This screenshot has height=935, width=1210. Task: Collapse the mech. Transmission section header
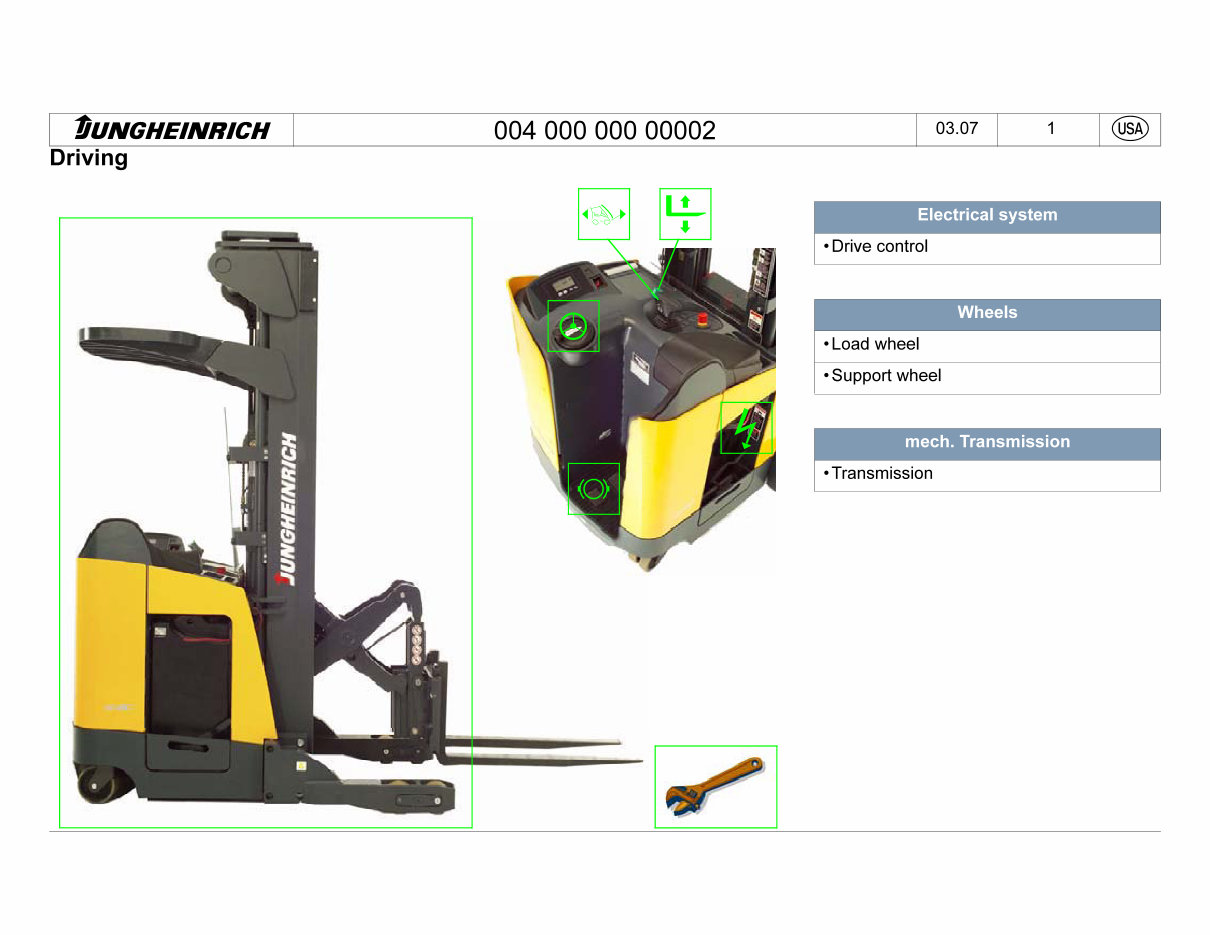click(986, 442)
